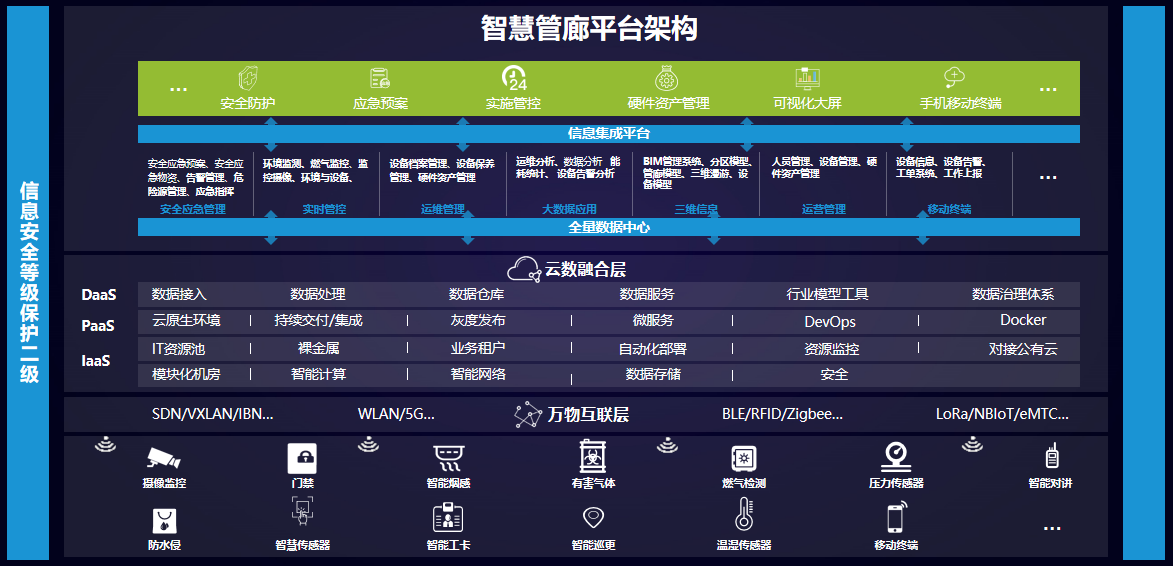Select the 门禁 lock icon

click(302, 458)
